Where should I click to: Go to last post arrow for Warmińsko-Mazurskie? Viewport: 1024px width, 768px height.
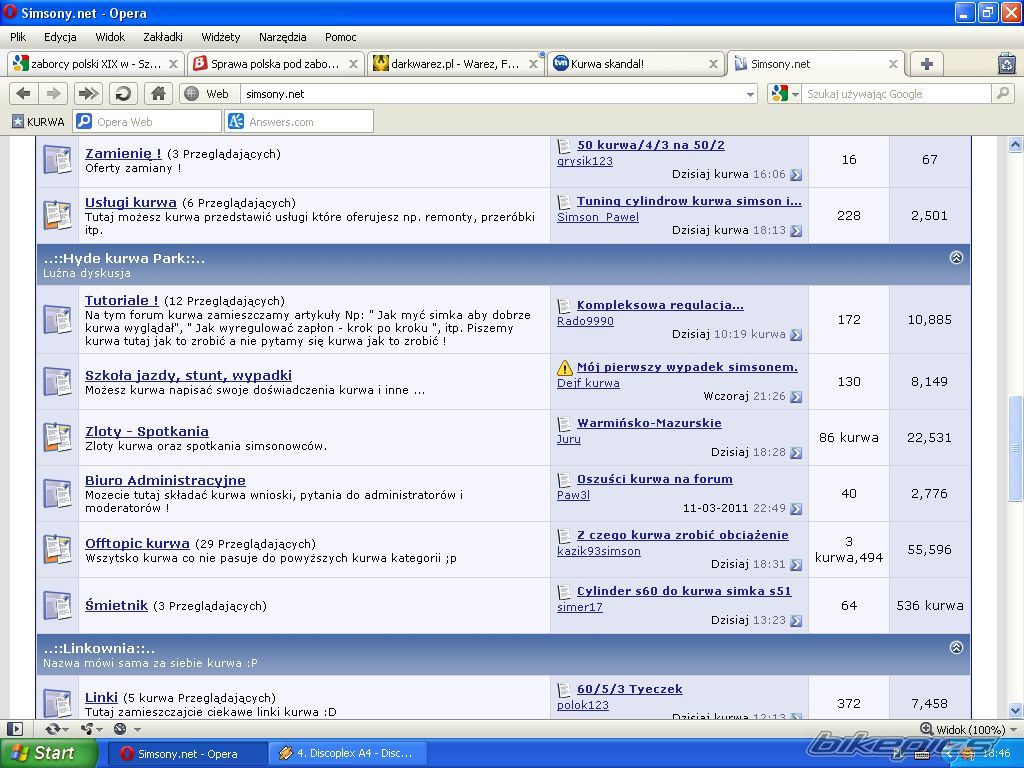click(795, 453)
